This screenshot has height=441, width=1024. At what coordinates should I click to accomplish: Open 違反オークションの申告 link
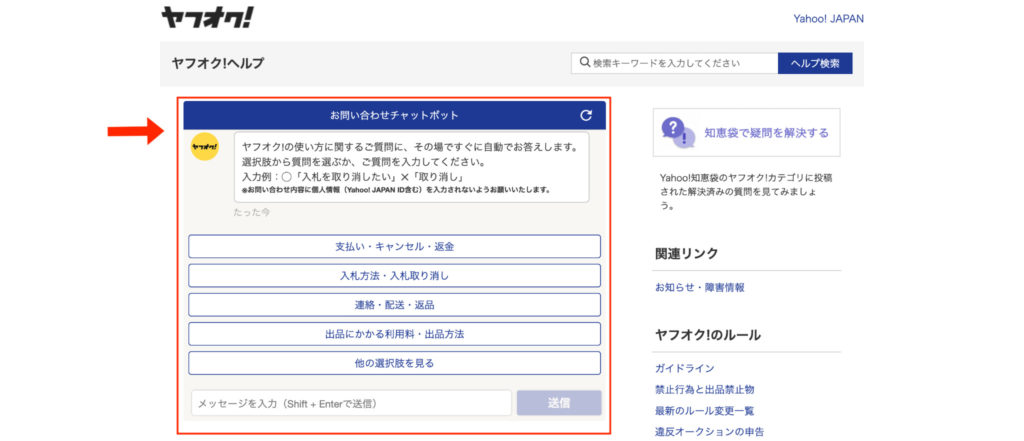(x=710, y=432)
